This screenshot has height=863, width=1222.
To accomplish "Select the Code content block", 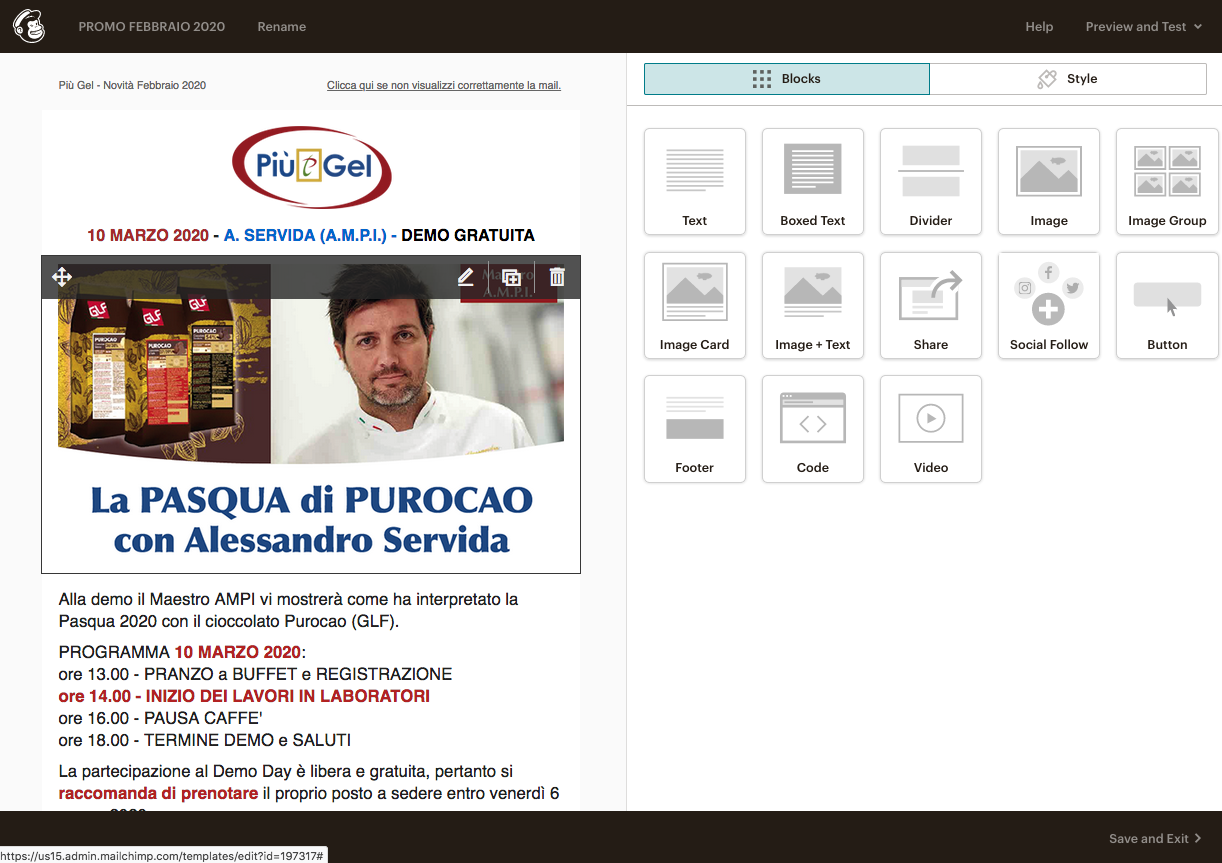I will 813,429.
